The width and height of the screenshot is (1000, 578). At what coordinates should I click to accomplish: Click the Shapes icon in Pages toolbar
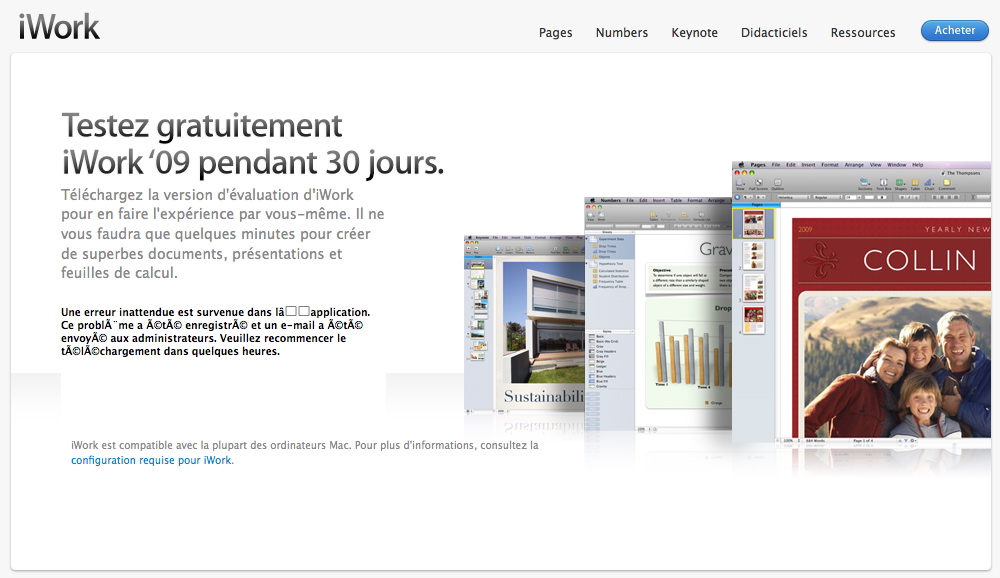pos(900,182)
